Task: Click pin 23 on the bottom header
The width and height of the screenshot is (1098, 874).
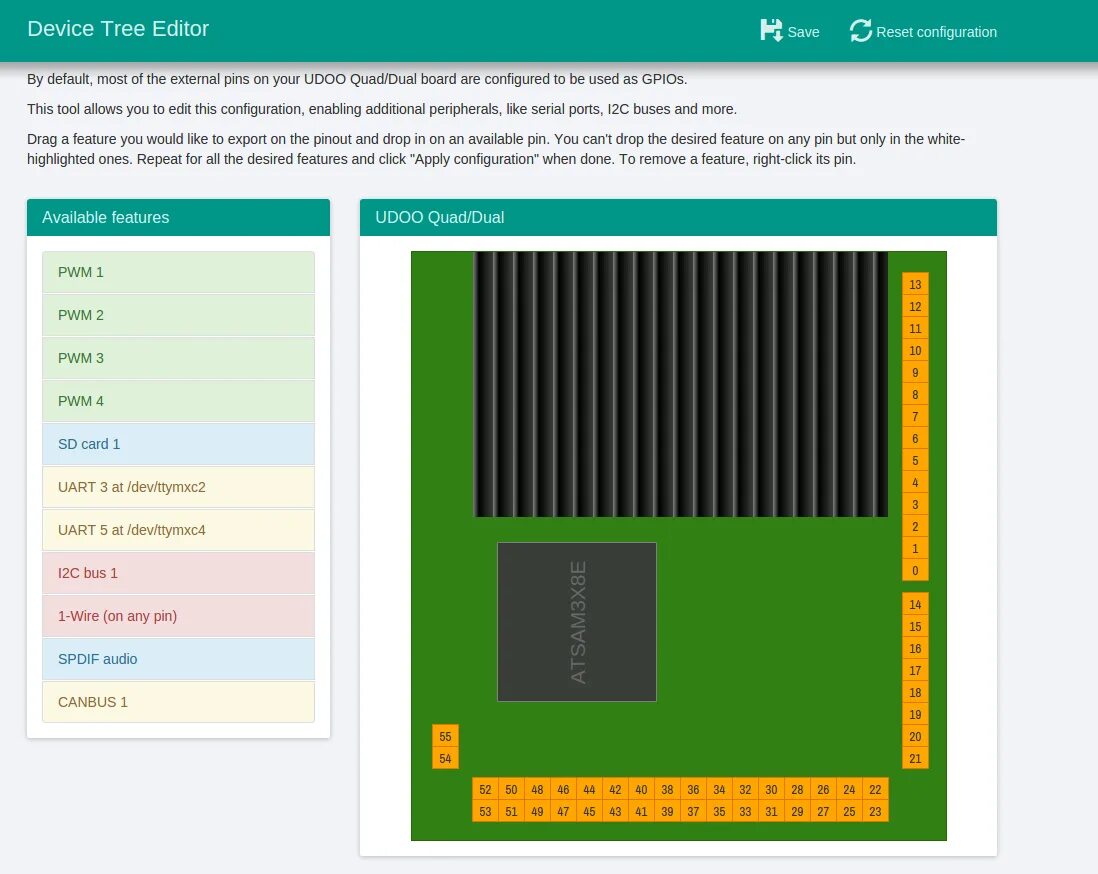Action: click(875, 812)
